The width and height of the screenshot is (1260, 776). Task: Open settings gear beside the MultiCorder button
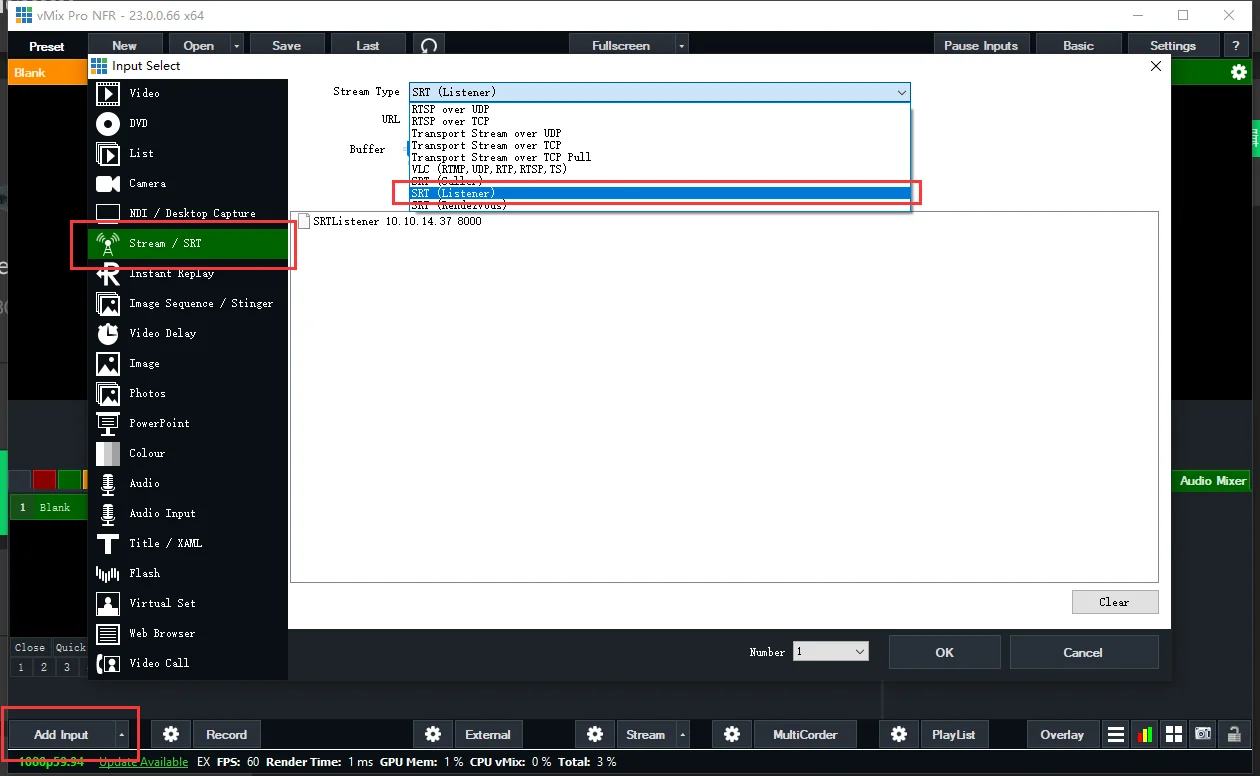pos(732,734)
